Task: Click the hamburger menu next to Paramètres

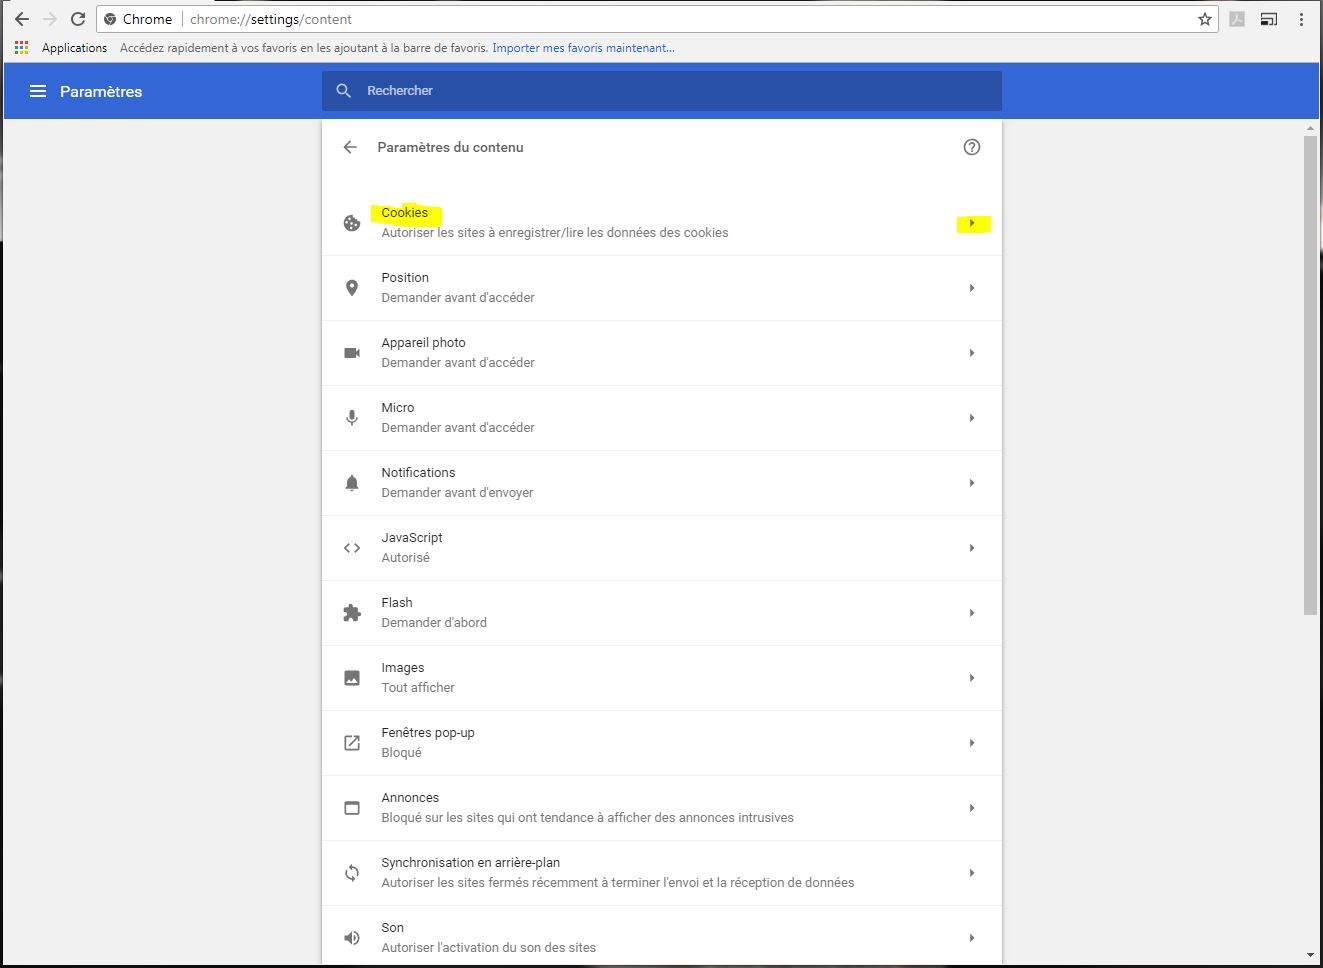Action: (x=38, y=91)
